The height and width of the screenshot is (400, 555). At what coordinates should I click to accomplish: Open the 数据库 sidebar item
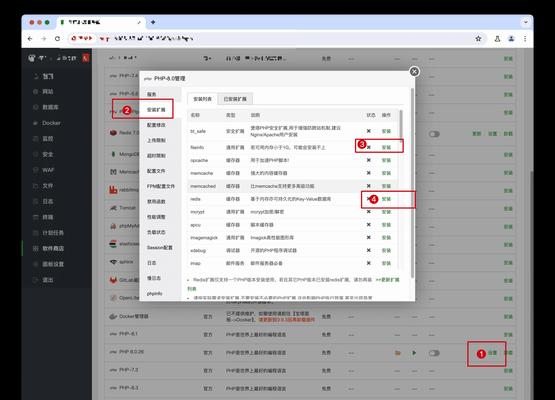[50, 107]
